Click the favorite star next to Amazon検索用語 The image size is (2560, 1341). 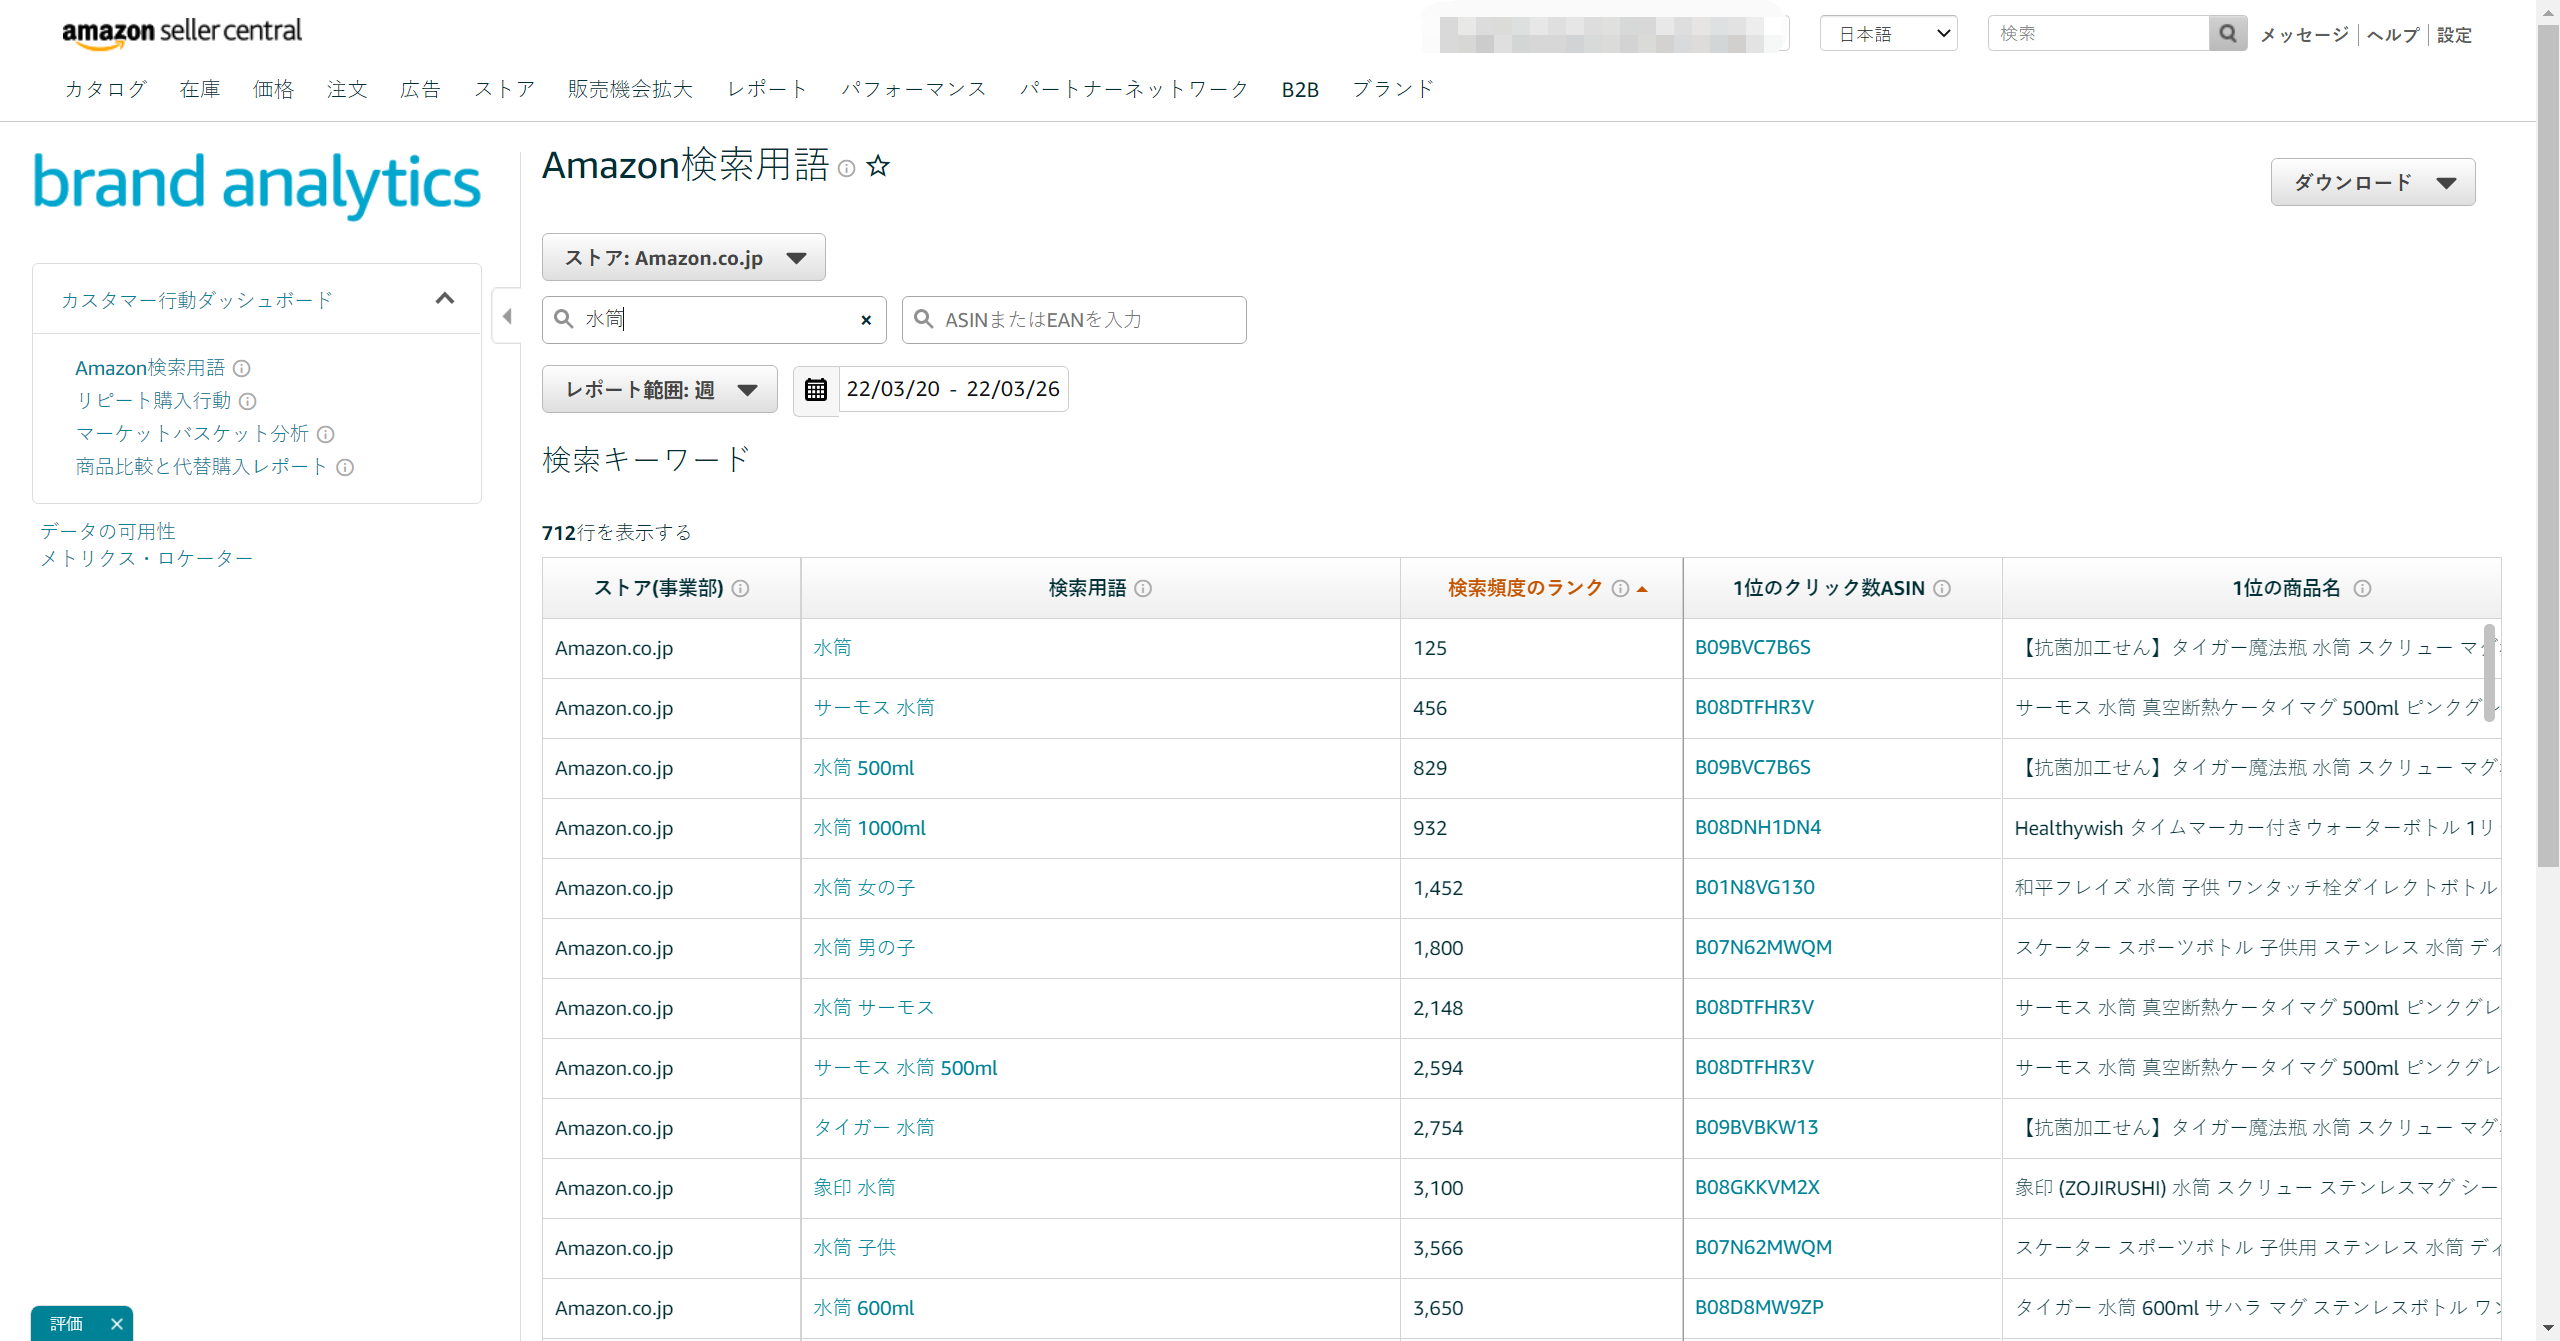click(878, 166)
